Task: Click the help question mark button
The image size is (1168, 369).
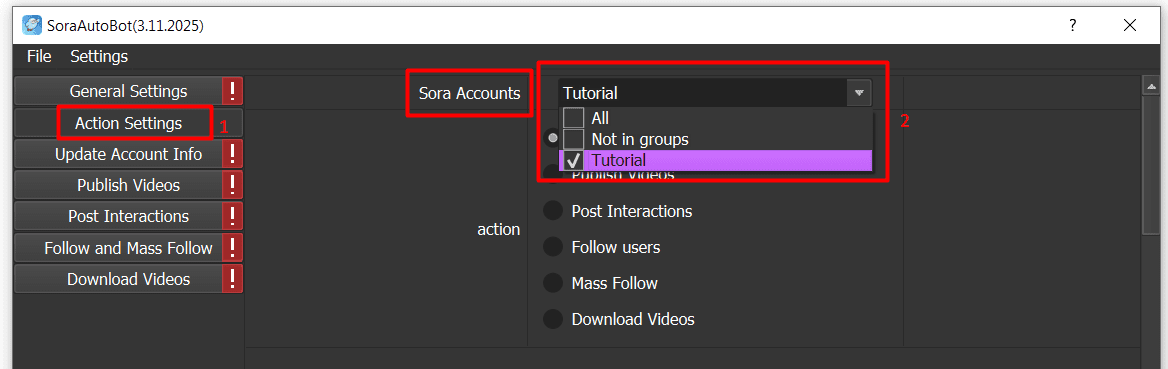Action: (x=1073, y=25)
